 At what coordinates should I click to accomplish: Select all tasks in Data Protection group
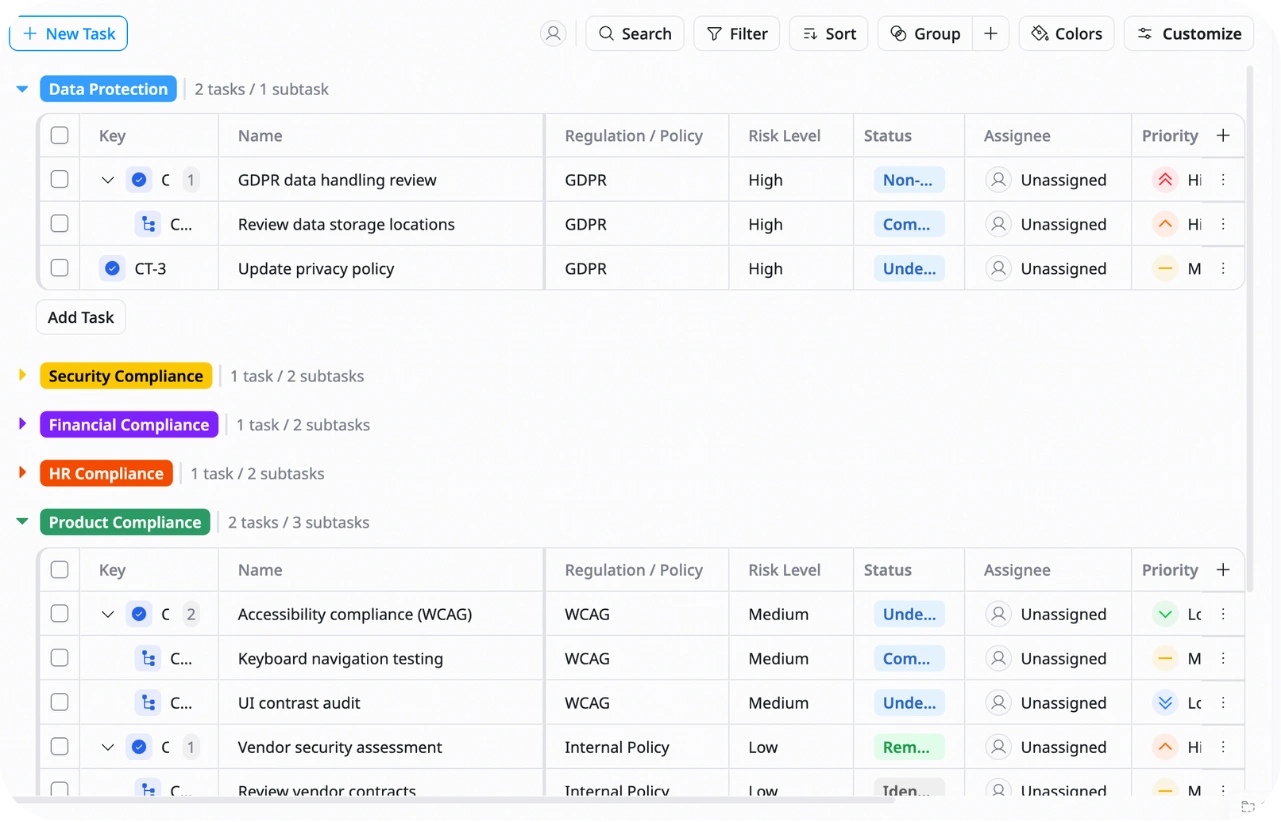pyautogui.click(x=60, y=136)
